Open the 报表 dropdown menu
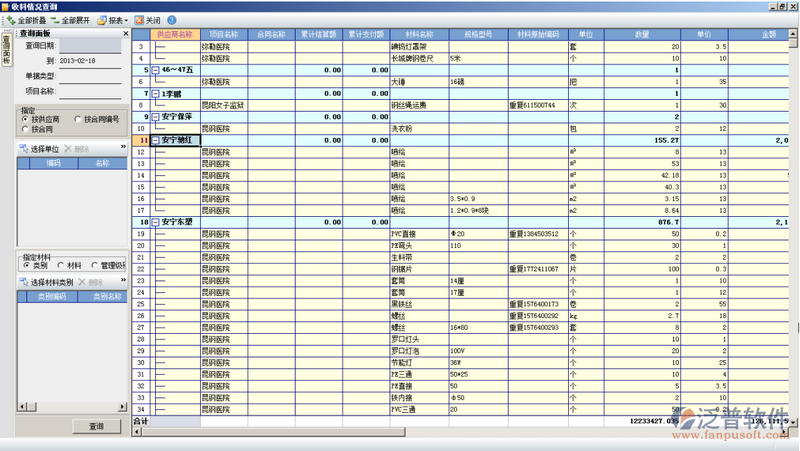This screenshot has width=800, height=451. pos(112,20)
